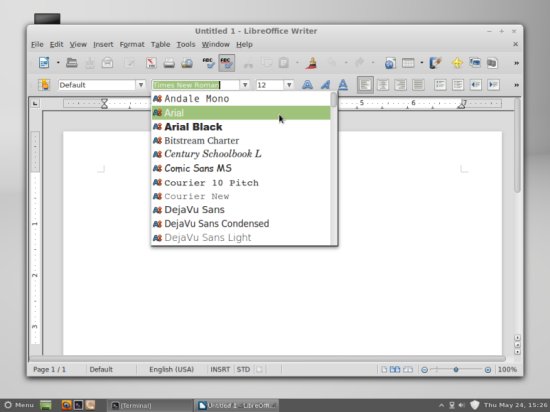Toggle Bold formatting icon

pyautogui.click(x=307, y=85)
